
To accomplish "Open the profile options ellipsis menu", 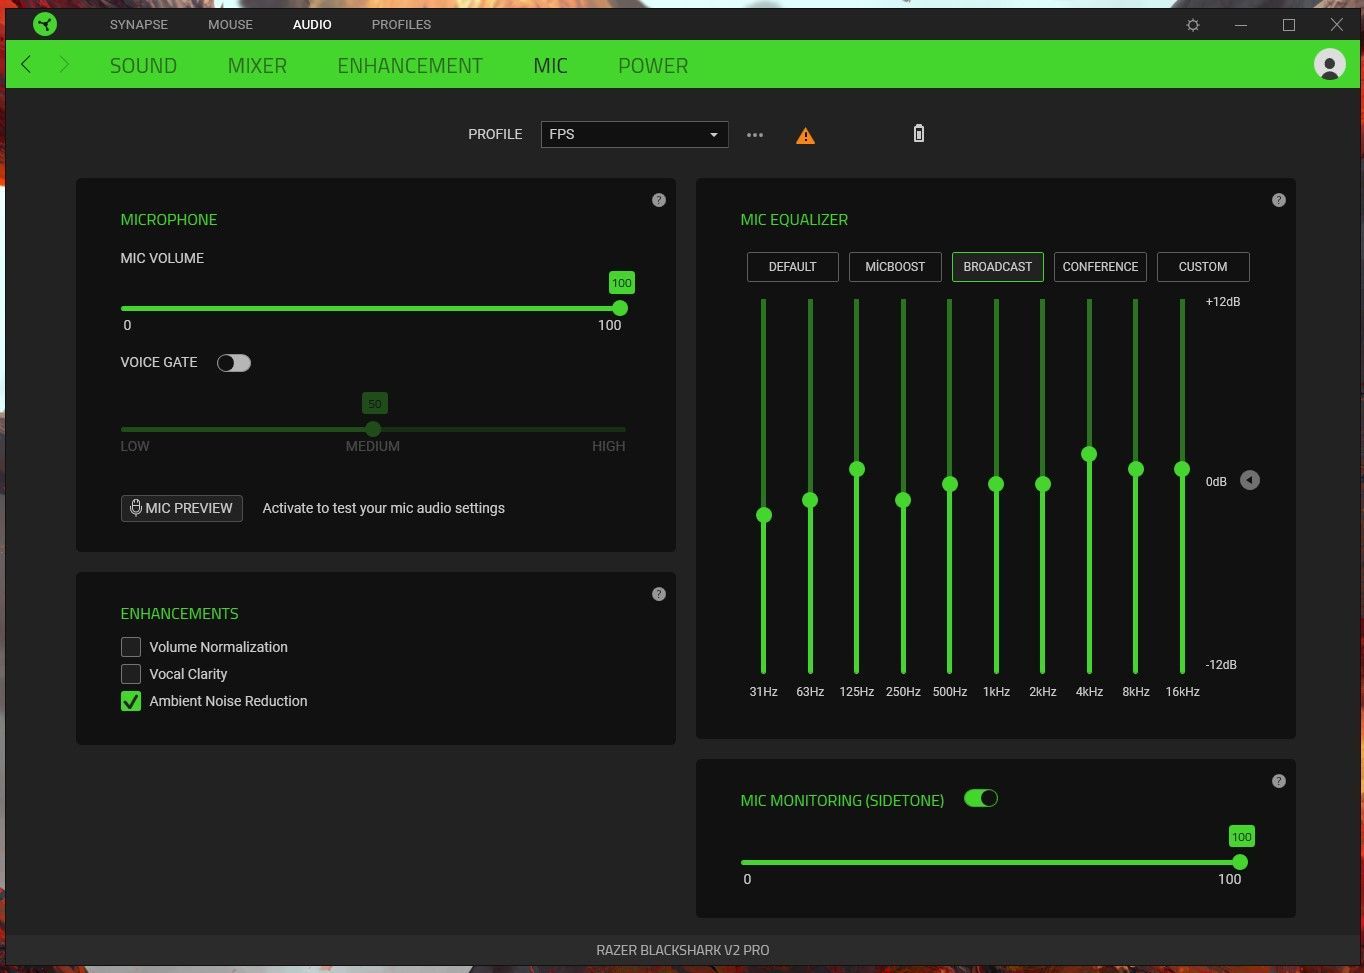I will tap(755, 135).
